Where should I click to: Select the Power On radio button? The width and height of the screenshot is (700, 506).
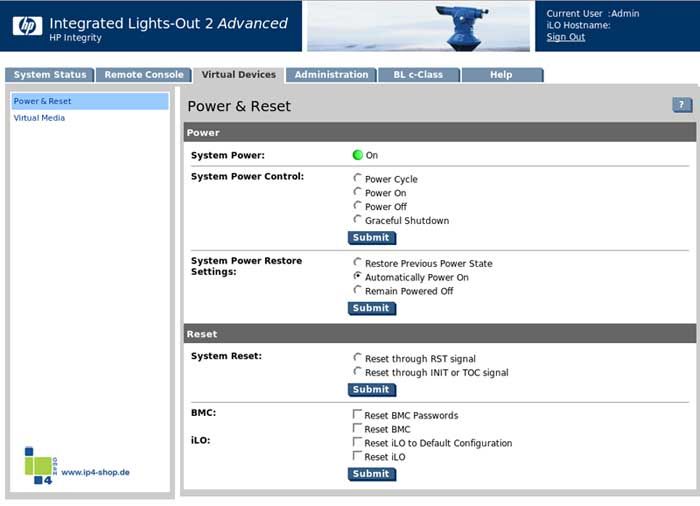coord(357,192)
